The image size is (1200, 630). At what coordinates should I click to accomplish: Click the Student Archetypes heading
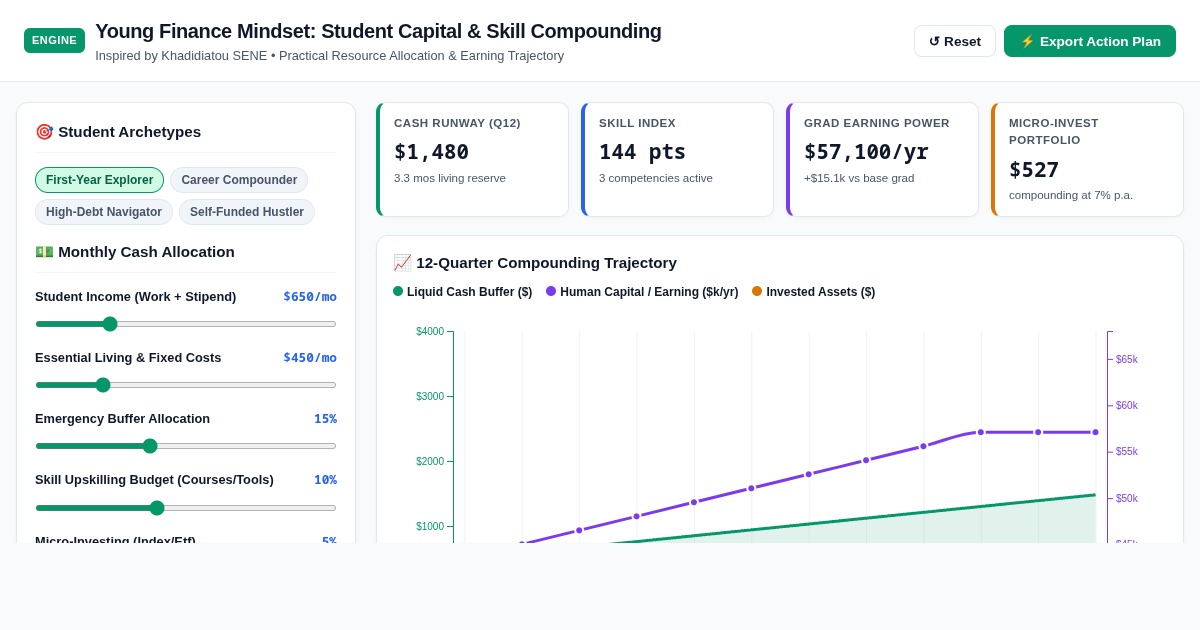click(x=118, y=132)
